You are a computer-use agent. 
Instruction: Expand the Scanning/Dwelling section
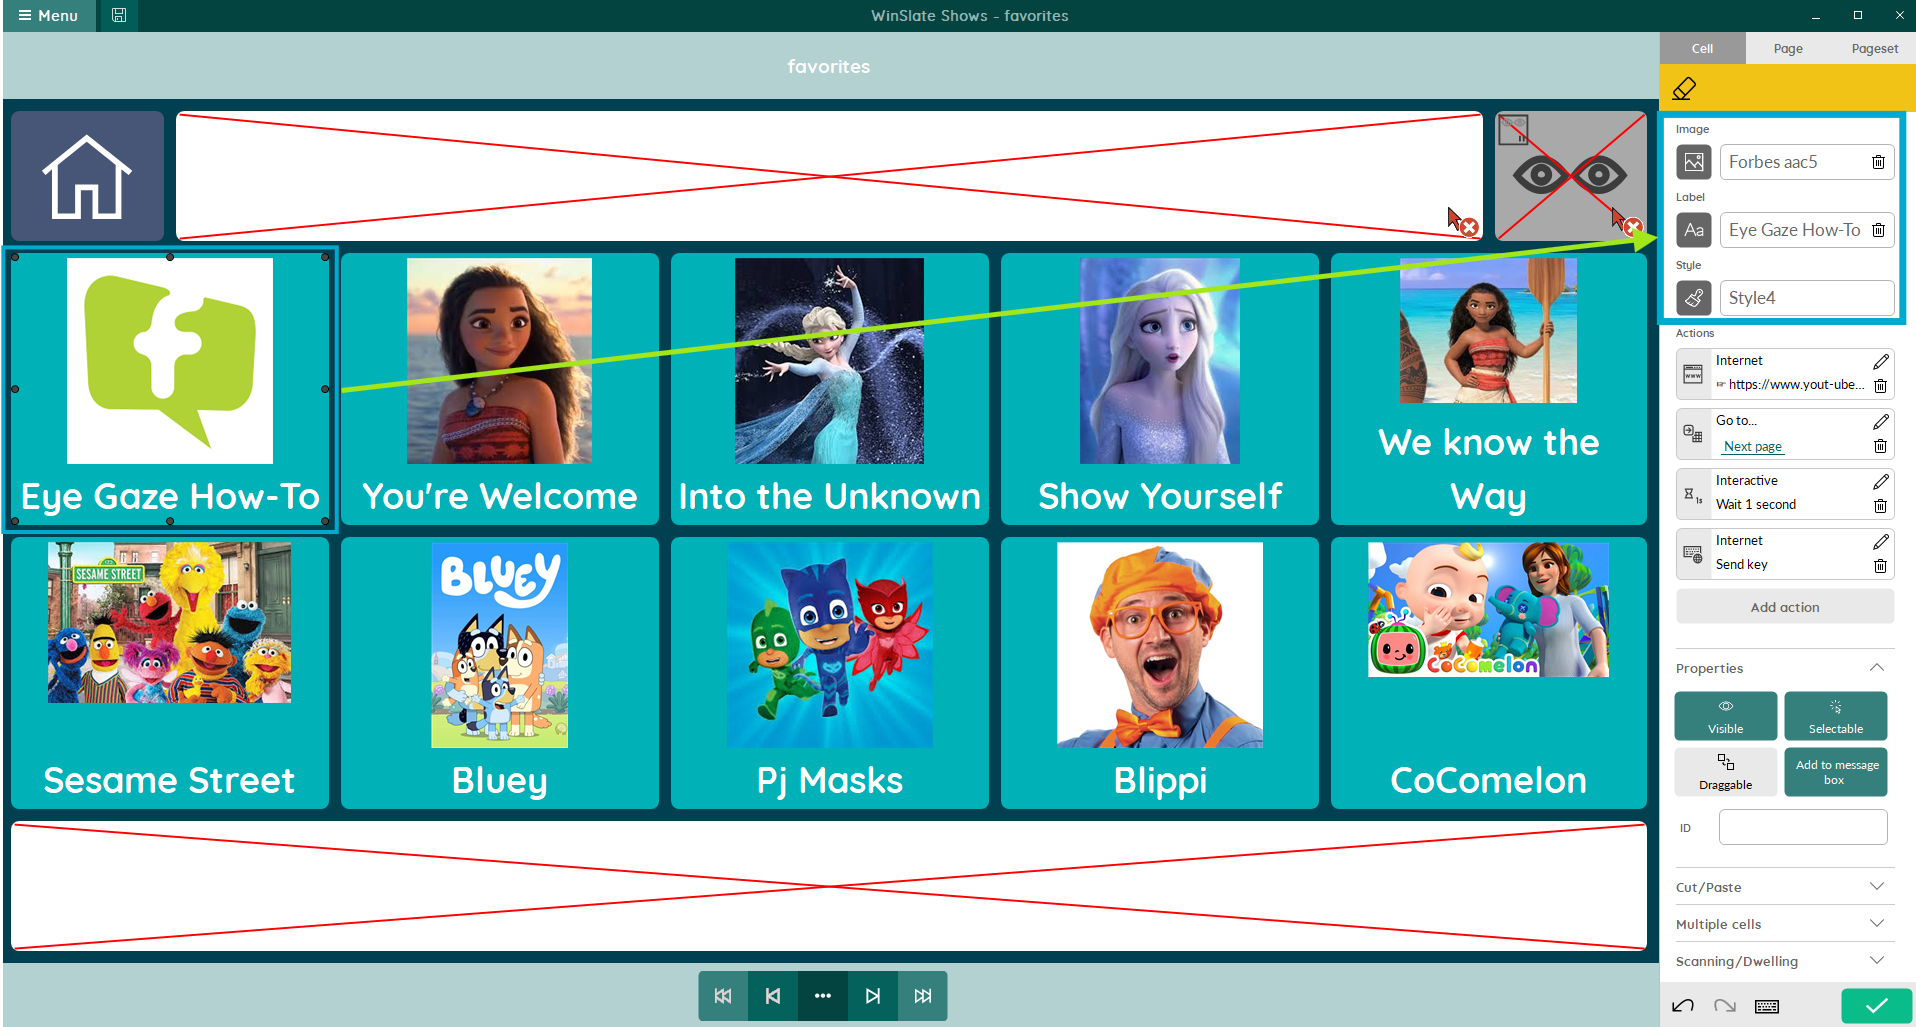[1877, 961]
